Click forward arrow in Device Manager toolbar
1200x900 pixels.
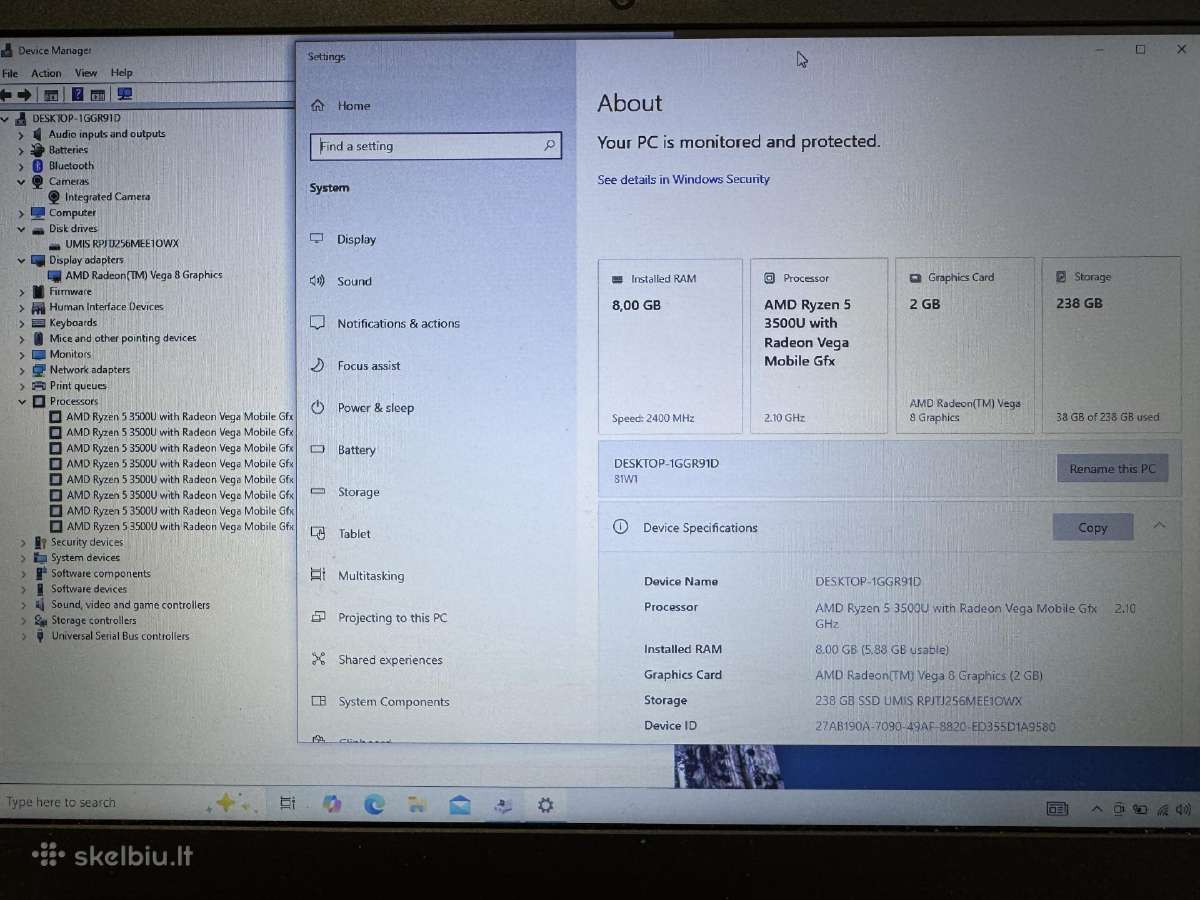click(x=24, y=95)
